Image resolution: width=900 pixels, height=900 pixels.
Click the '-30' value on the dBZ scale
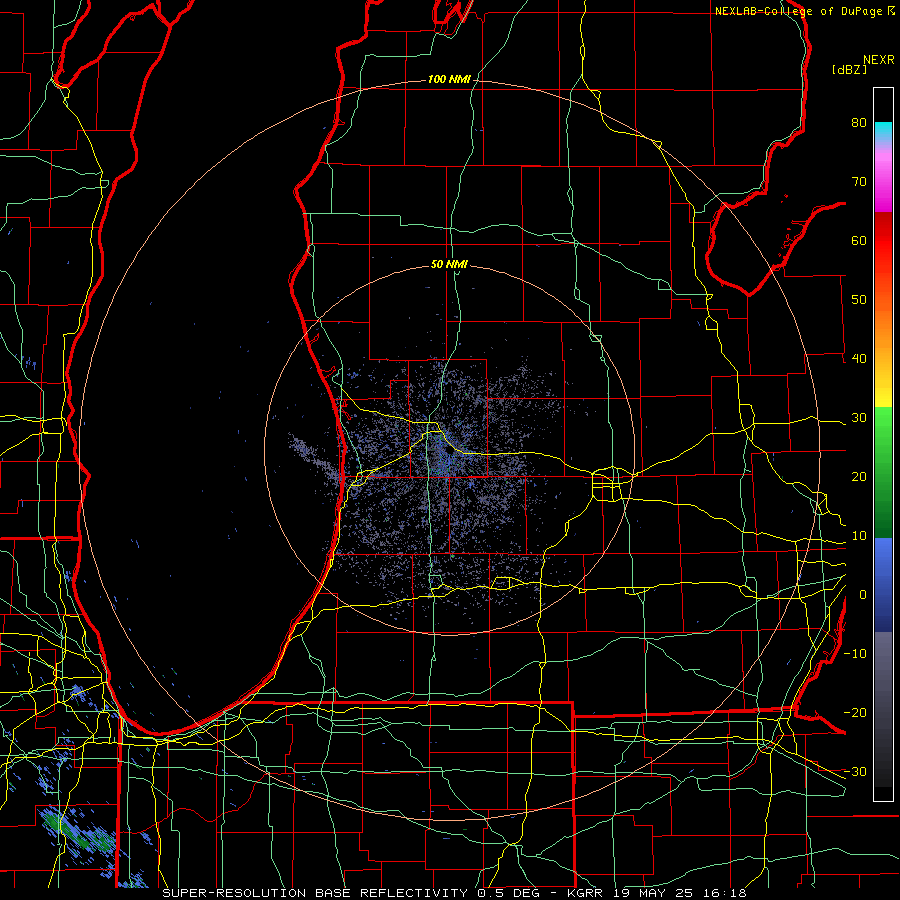click(855, 772)
